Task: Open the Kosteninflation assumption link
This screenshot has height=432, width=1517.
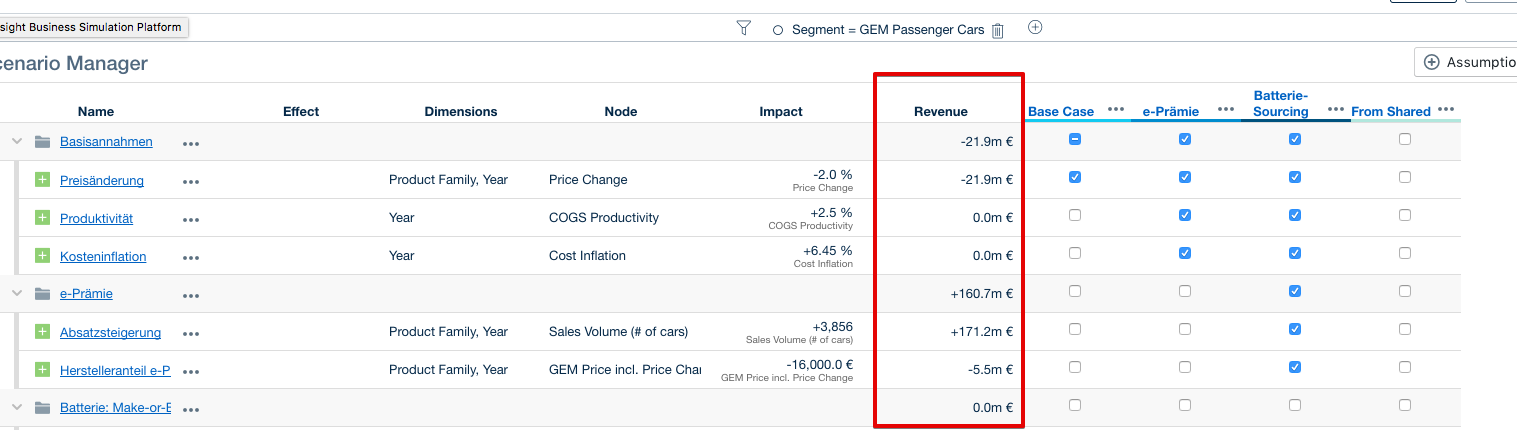Action: click(103, 257)
